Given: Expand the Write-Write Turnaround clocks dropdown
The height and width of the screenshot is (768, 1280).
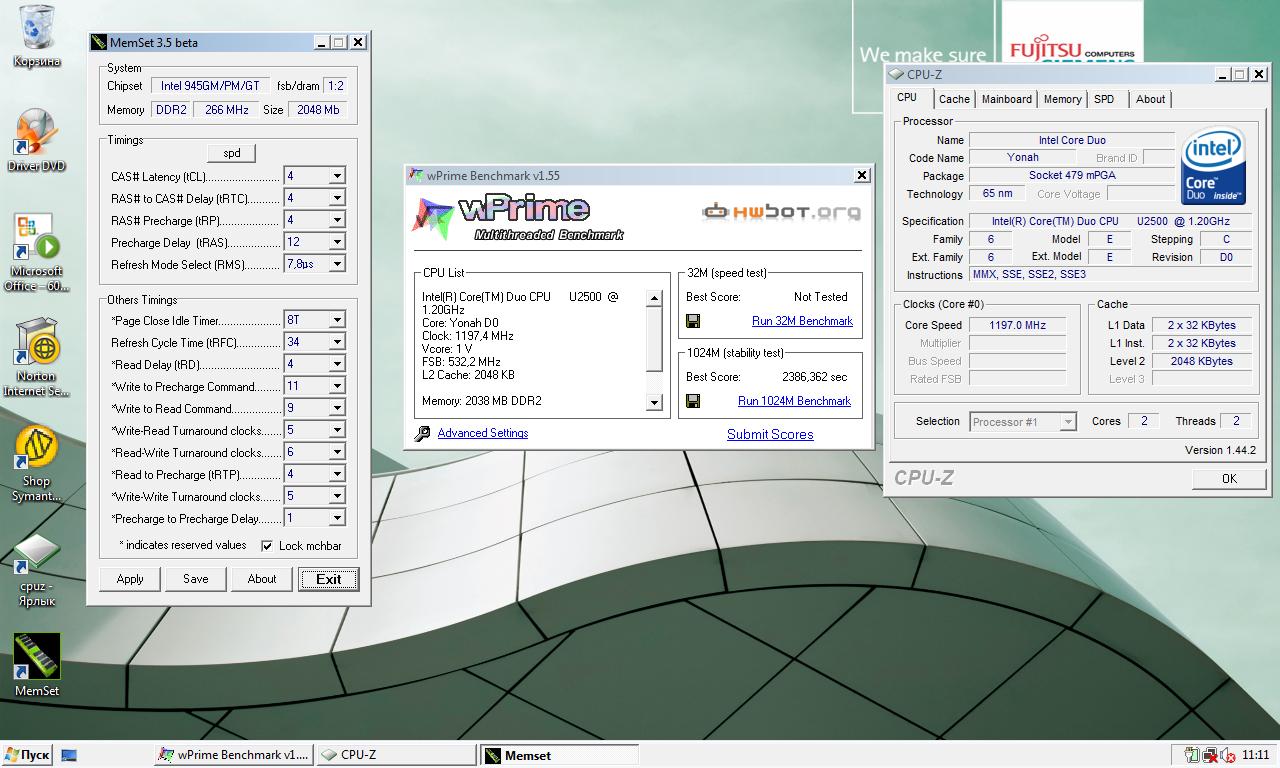Looking at the screenshot, I should [x=337, y=496].
